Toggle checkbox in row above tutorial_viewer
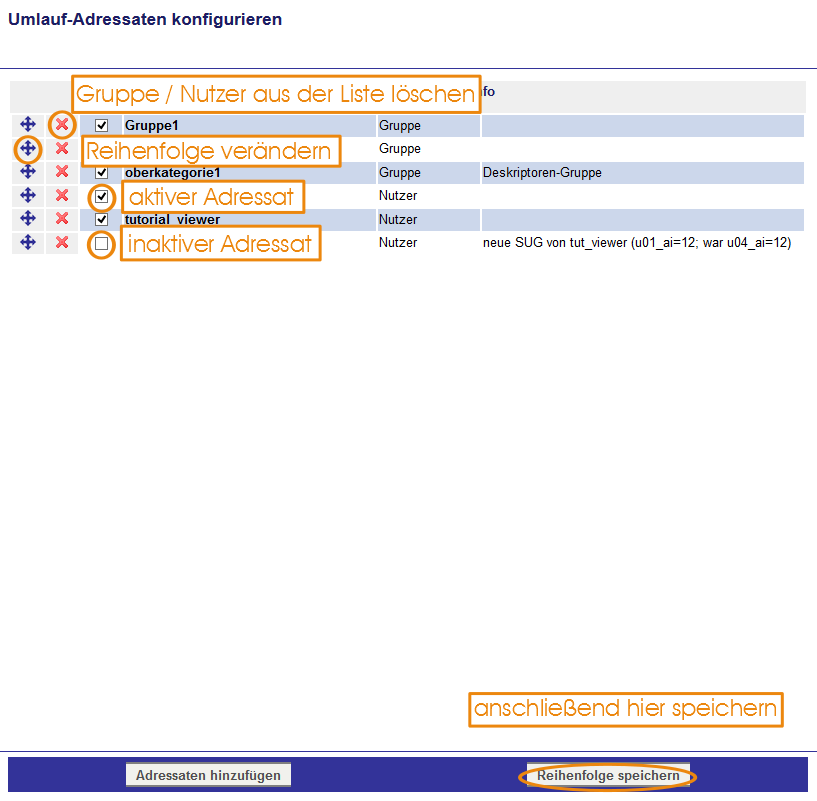 click(x=102, y=196)
